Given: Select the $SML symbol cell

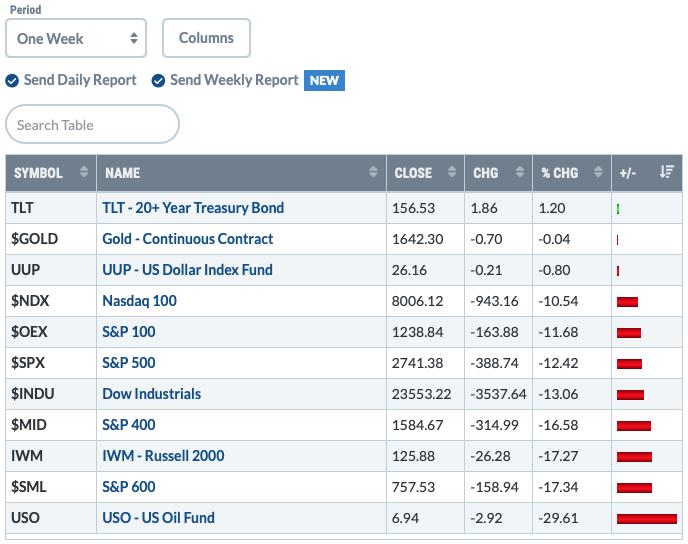Looking at the screenshot, I should [x=51, y=487].
